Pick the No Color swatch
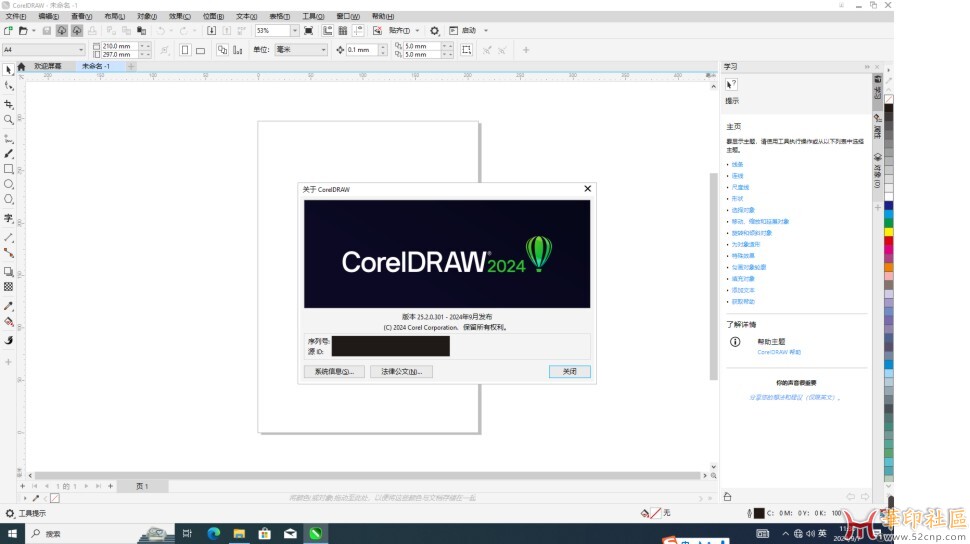The height and width of the screenshot is (544, 970). click(888, 99)
